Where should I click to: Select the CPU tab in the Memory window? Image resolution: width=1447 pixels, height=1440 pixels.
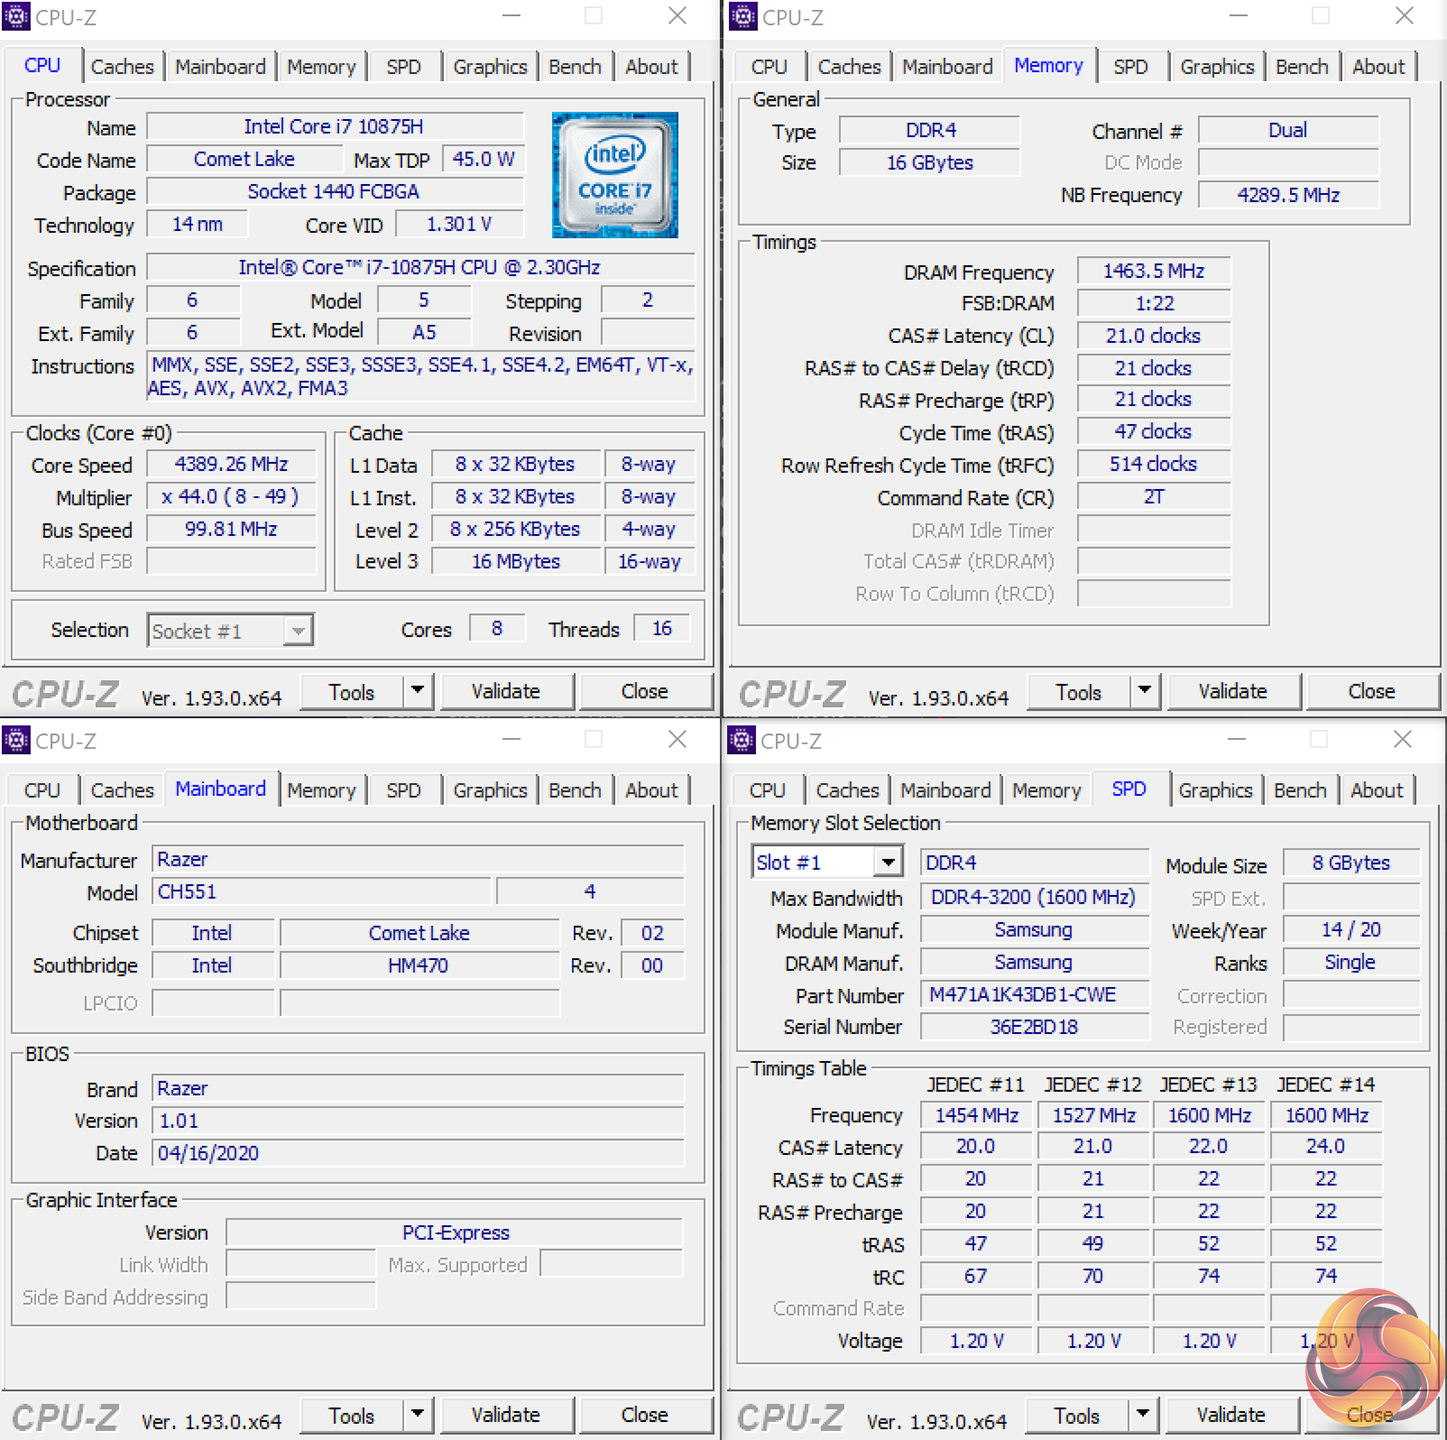coord(769,67)
